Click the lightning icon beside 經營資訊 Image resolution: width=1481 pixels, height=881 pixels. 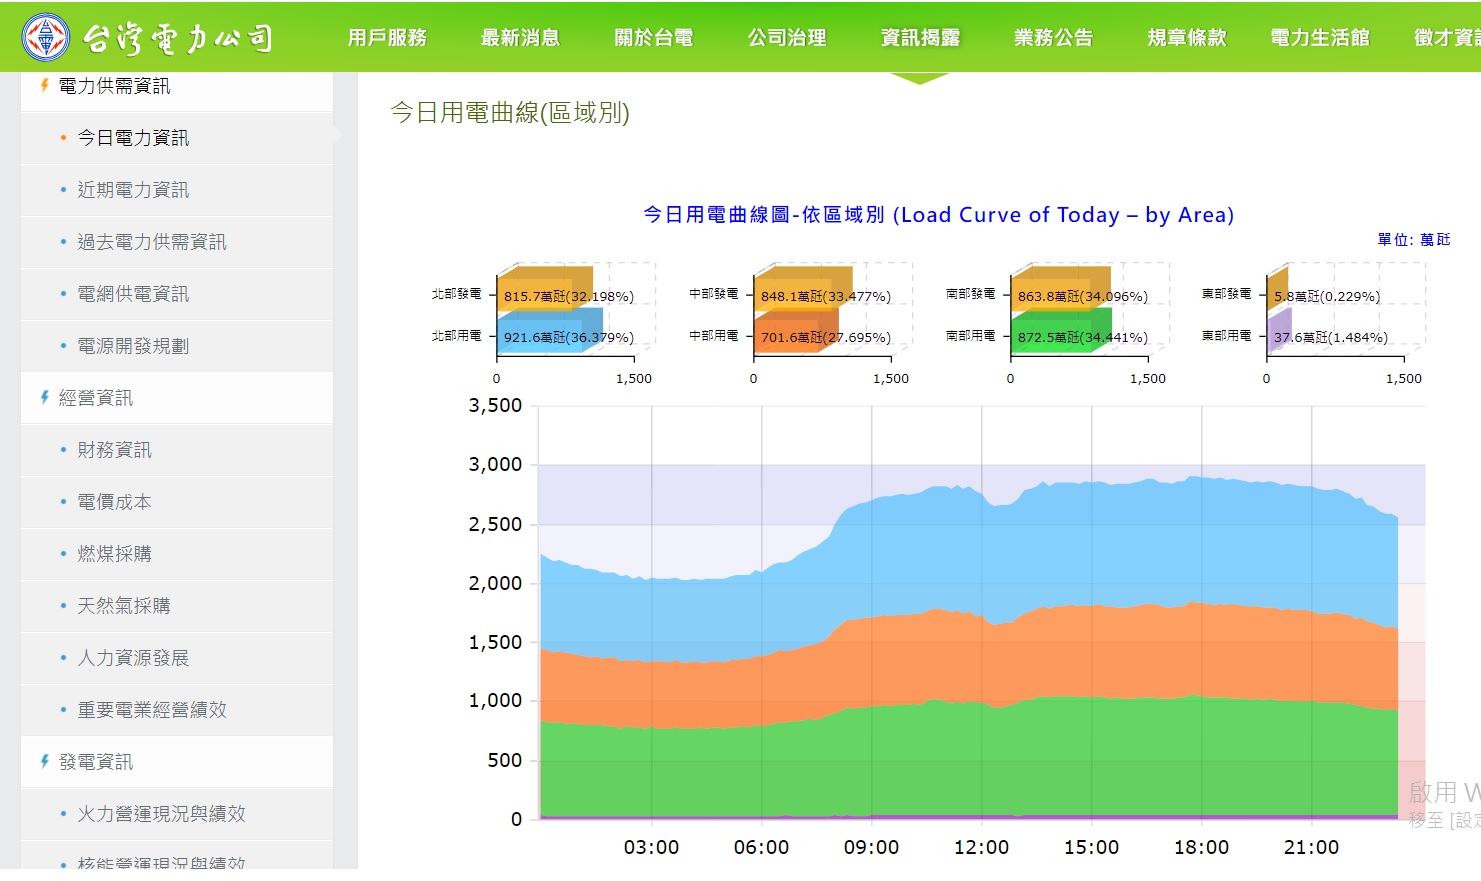coord(44,398)
